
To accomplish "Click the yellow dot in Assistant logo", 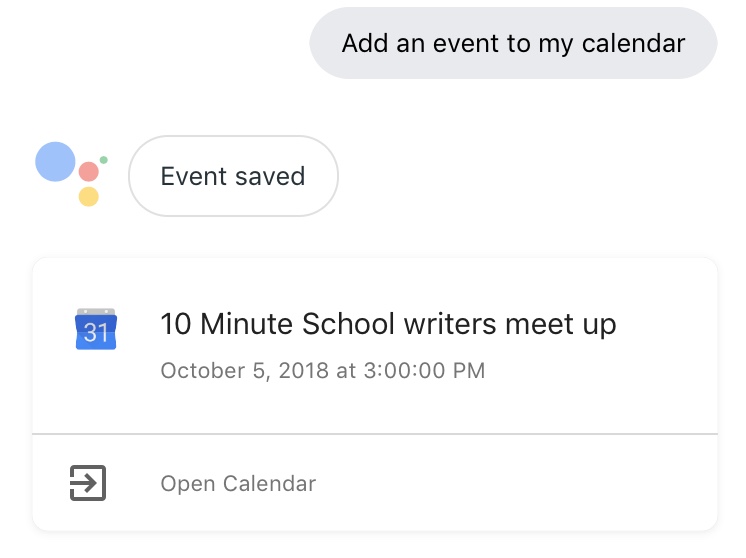I will [x=88, y=196].
